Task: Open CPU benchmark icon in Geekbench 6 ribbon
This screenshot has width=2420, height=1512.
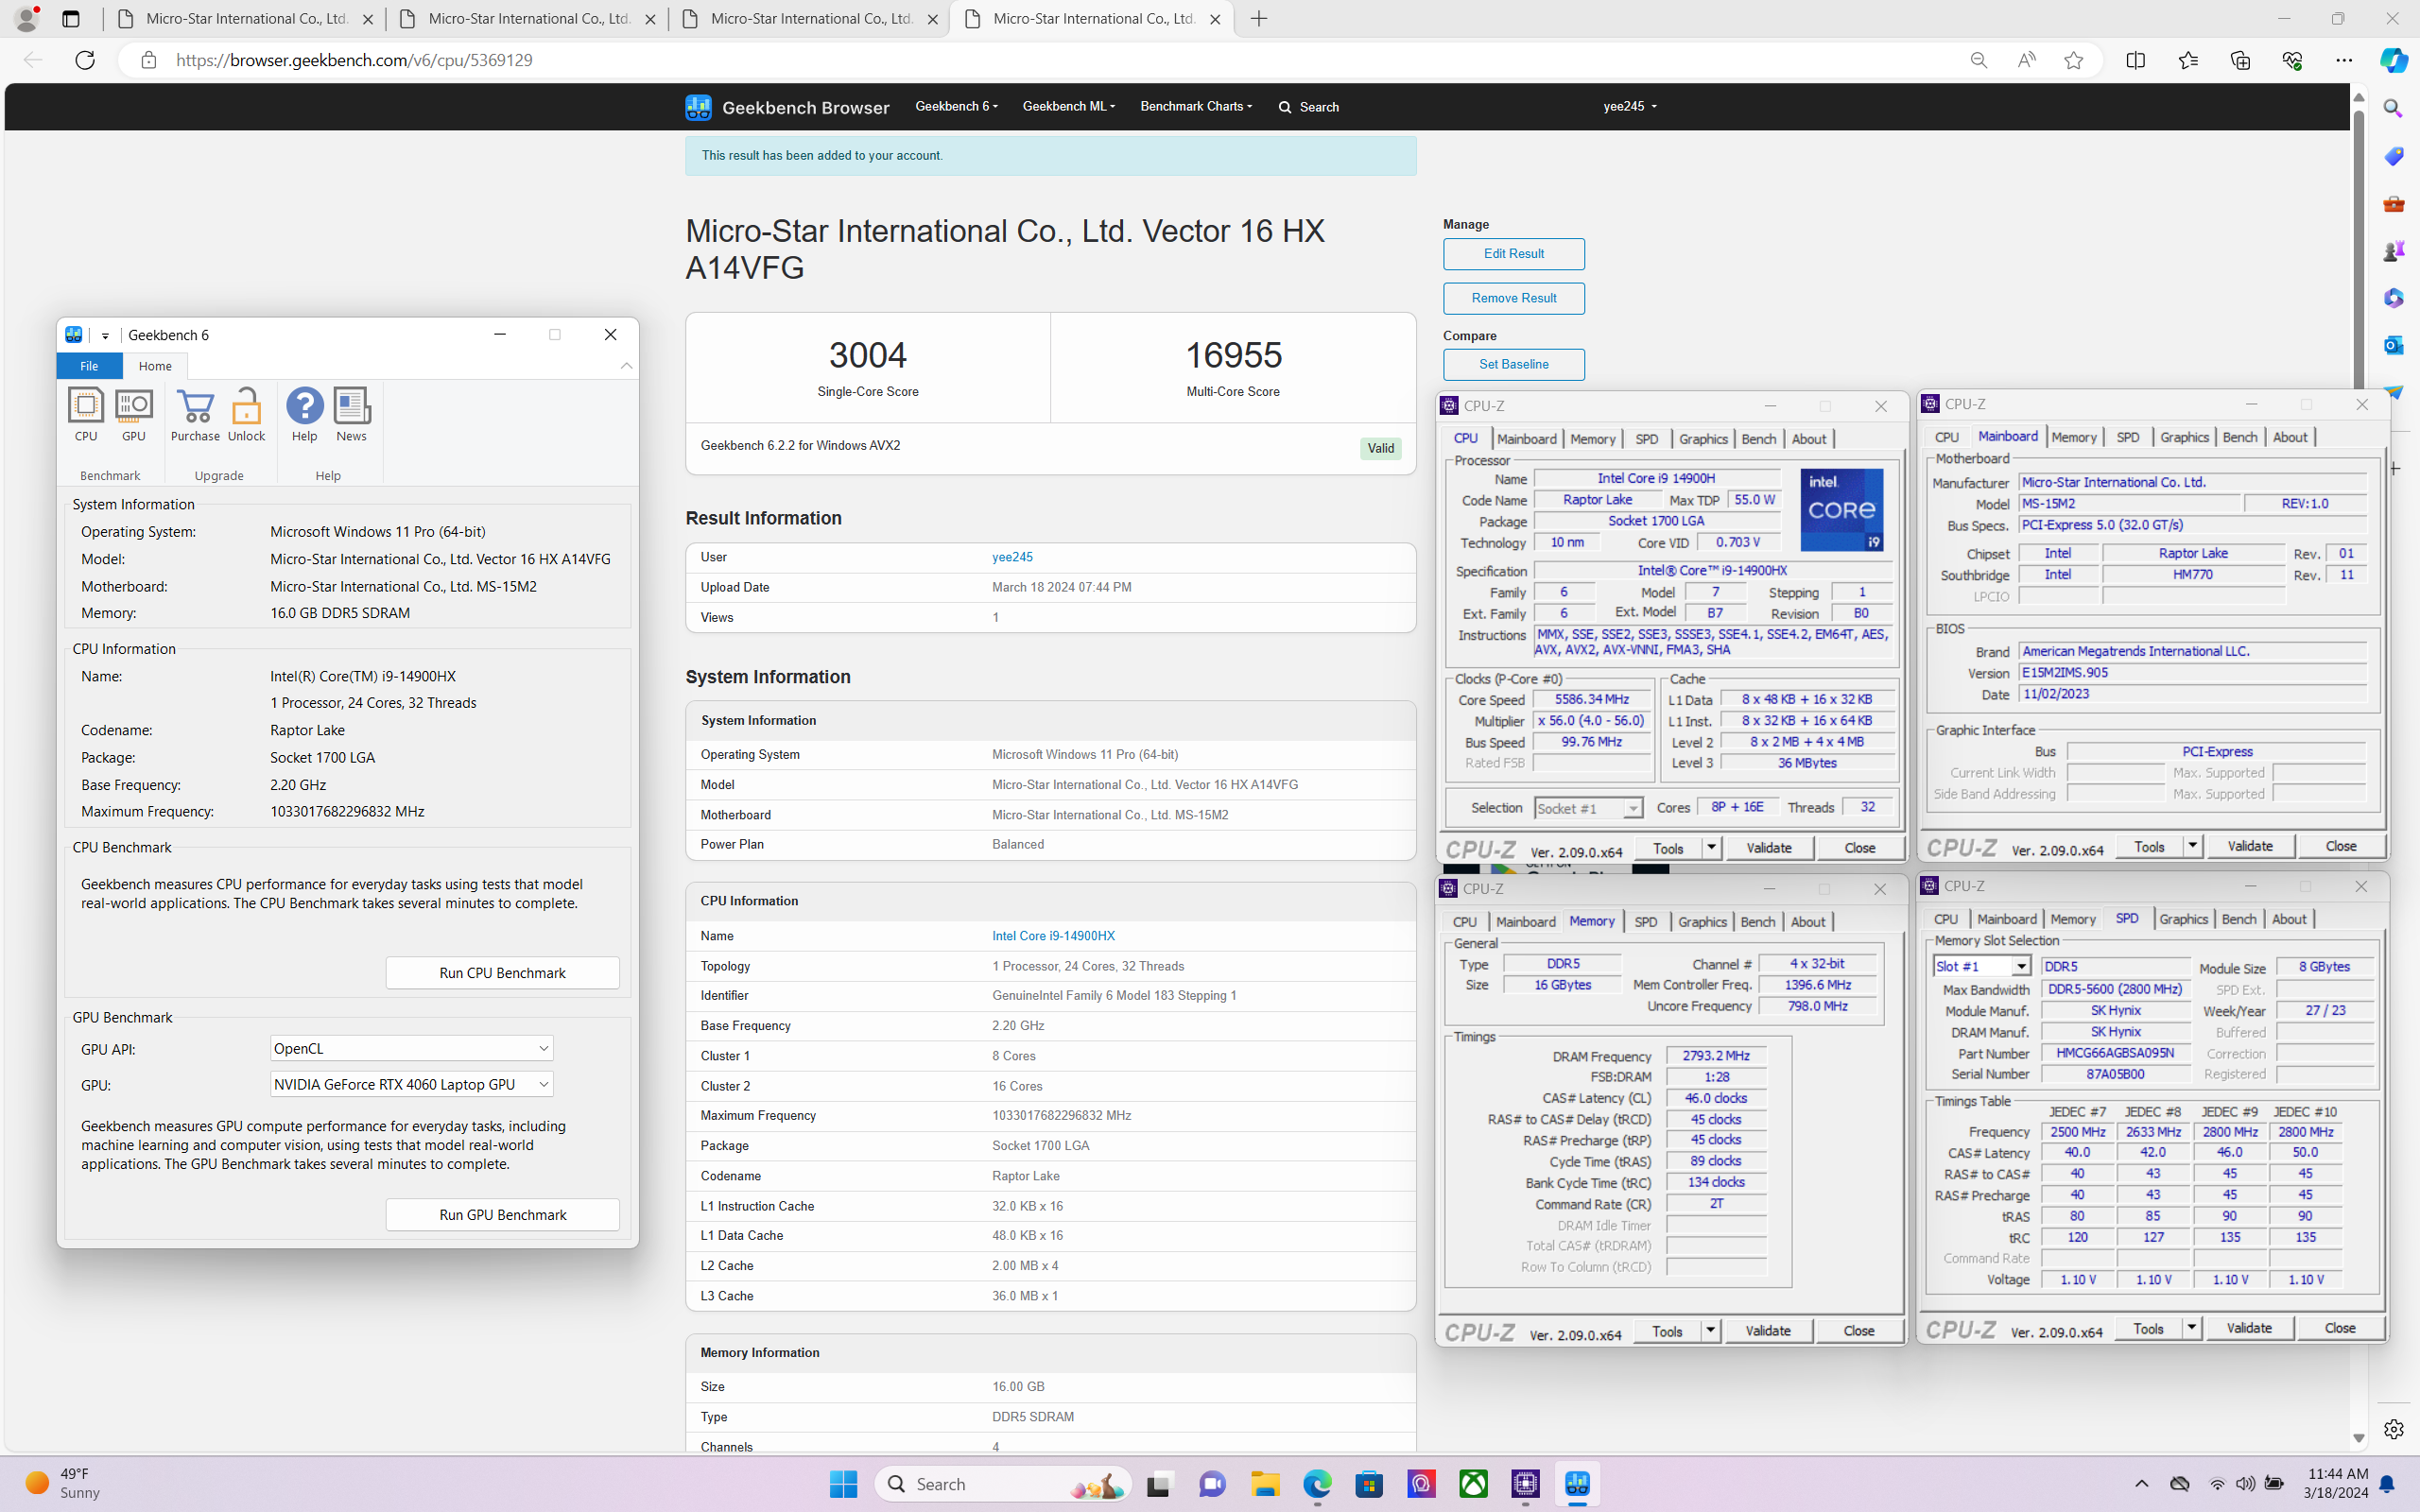Action: [86, 414]
